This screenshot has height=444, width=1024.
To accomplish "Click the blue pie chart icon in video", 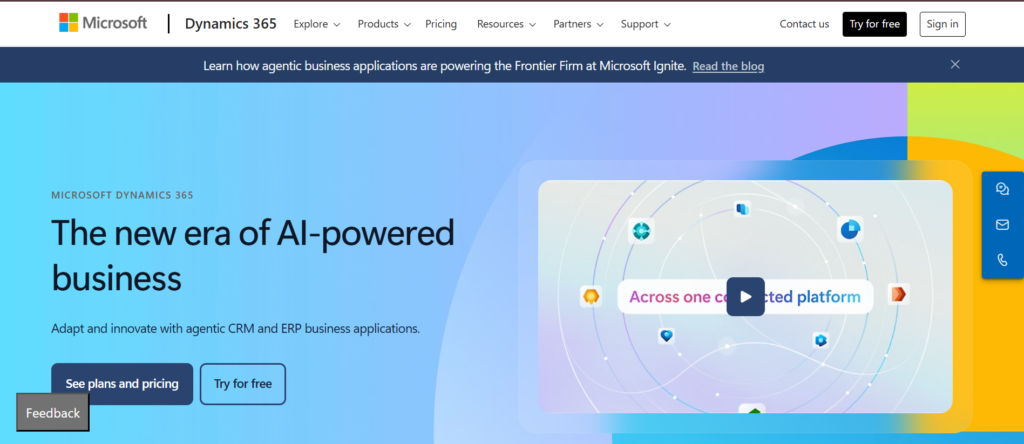I will 850,229.
